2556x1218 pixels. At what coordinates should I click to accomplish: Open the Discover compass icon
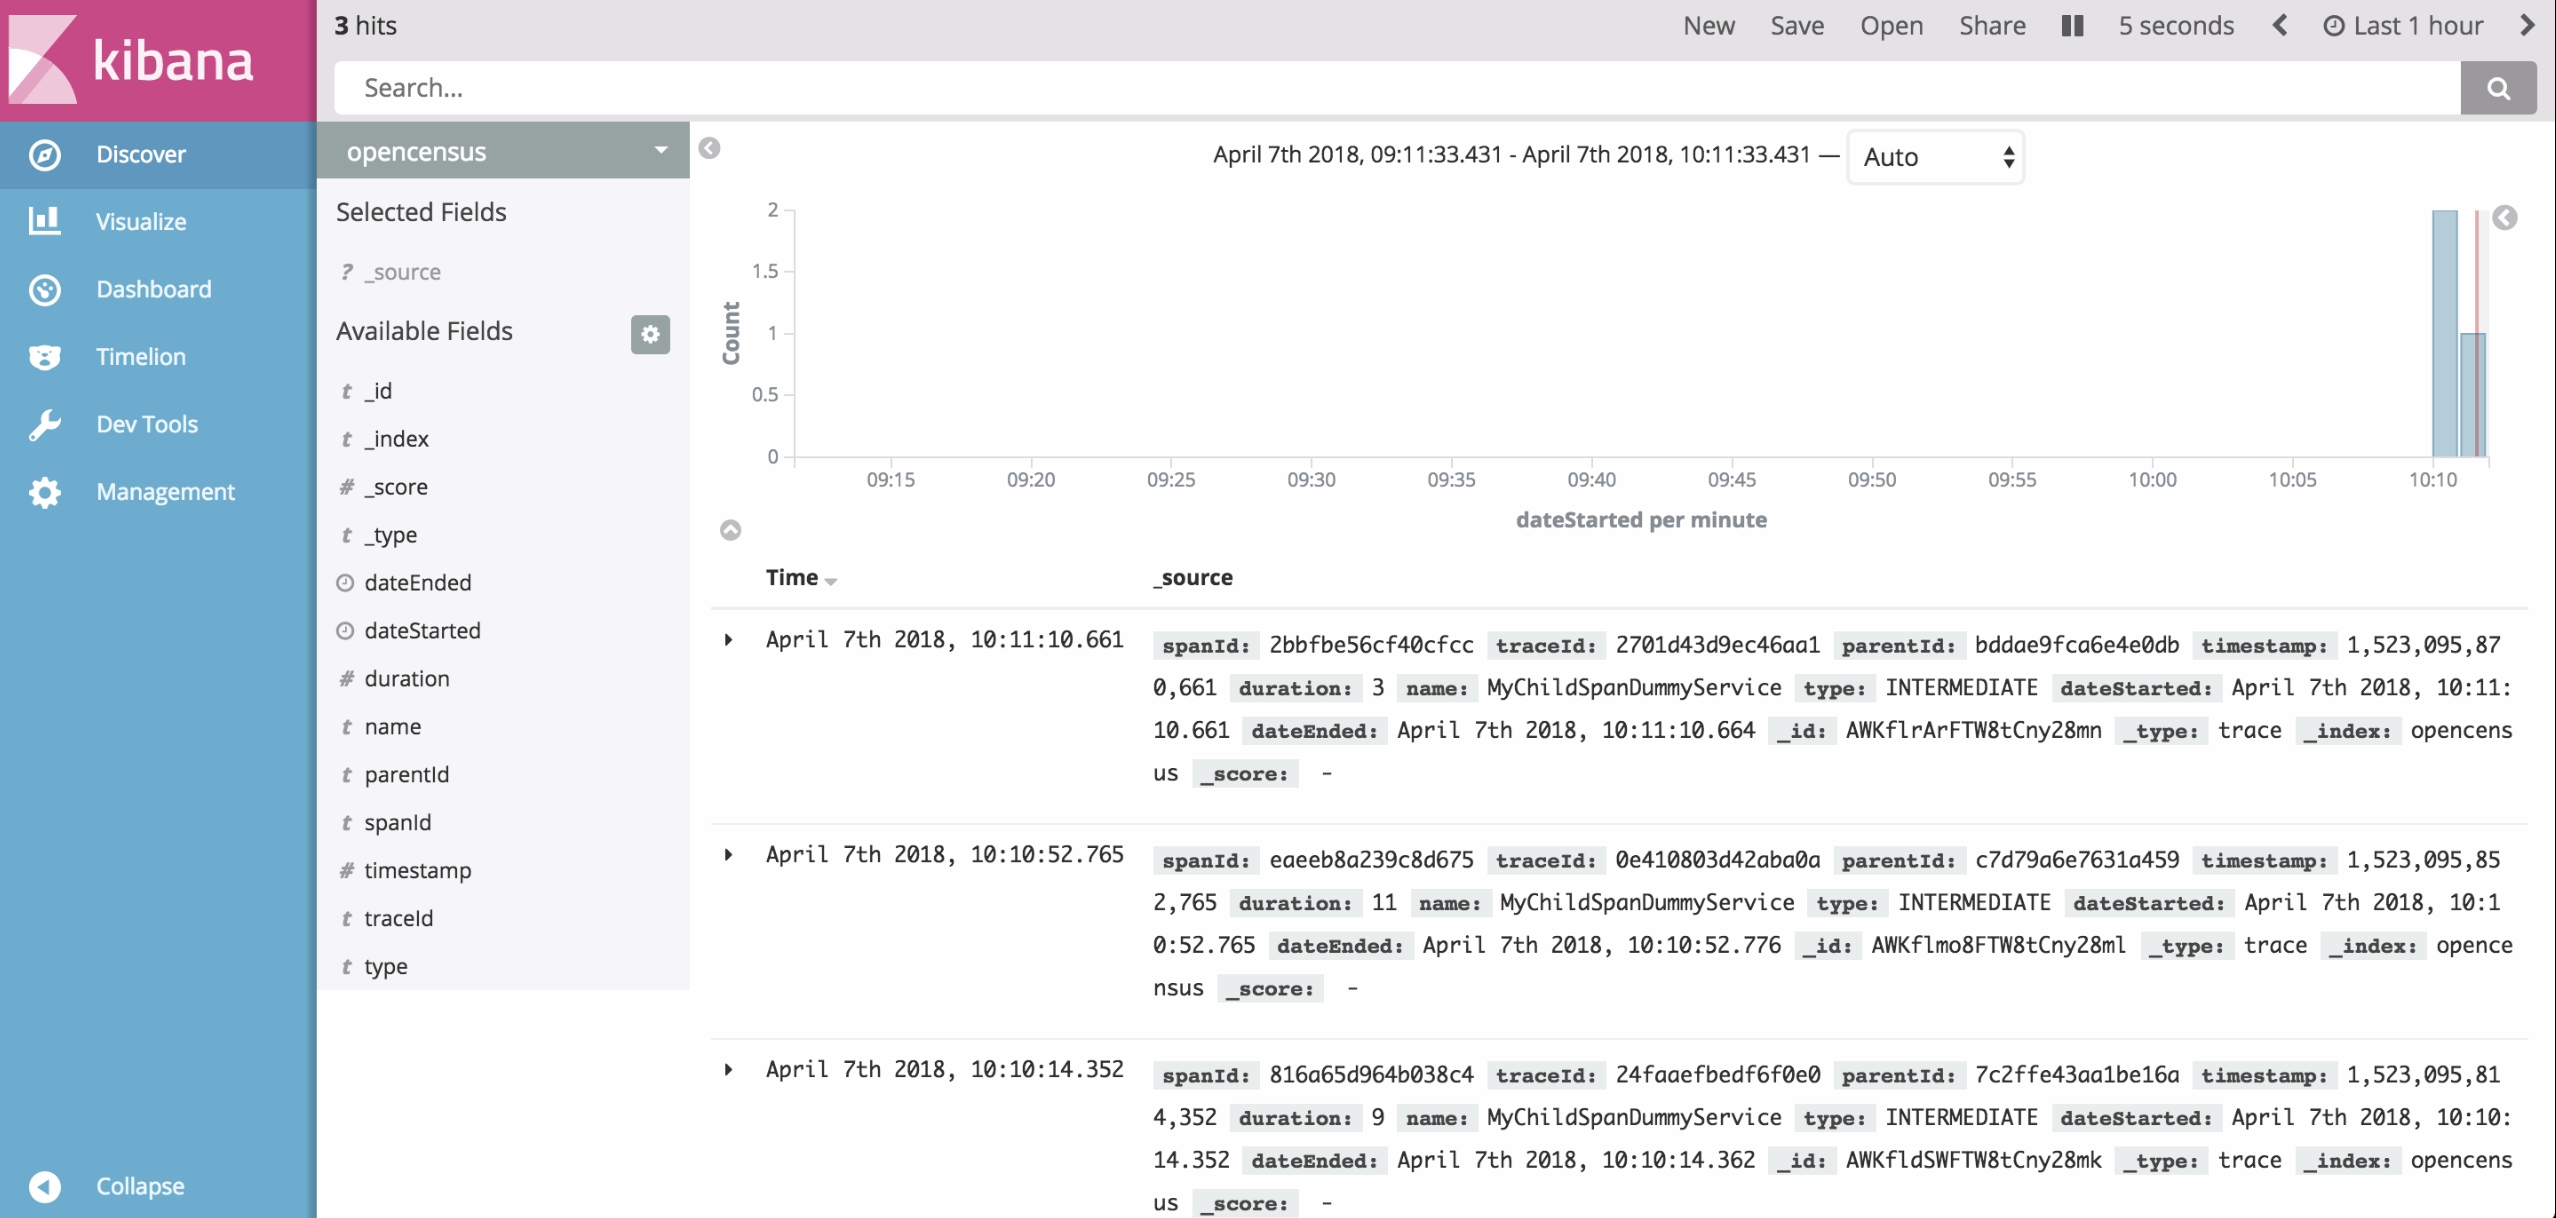tap(45, 155)
